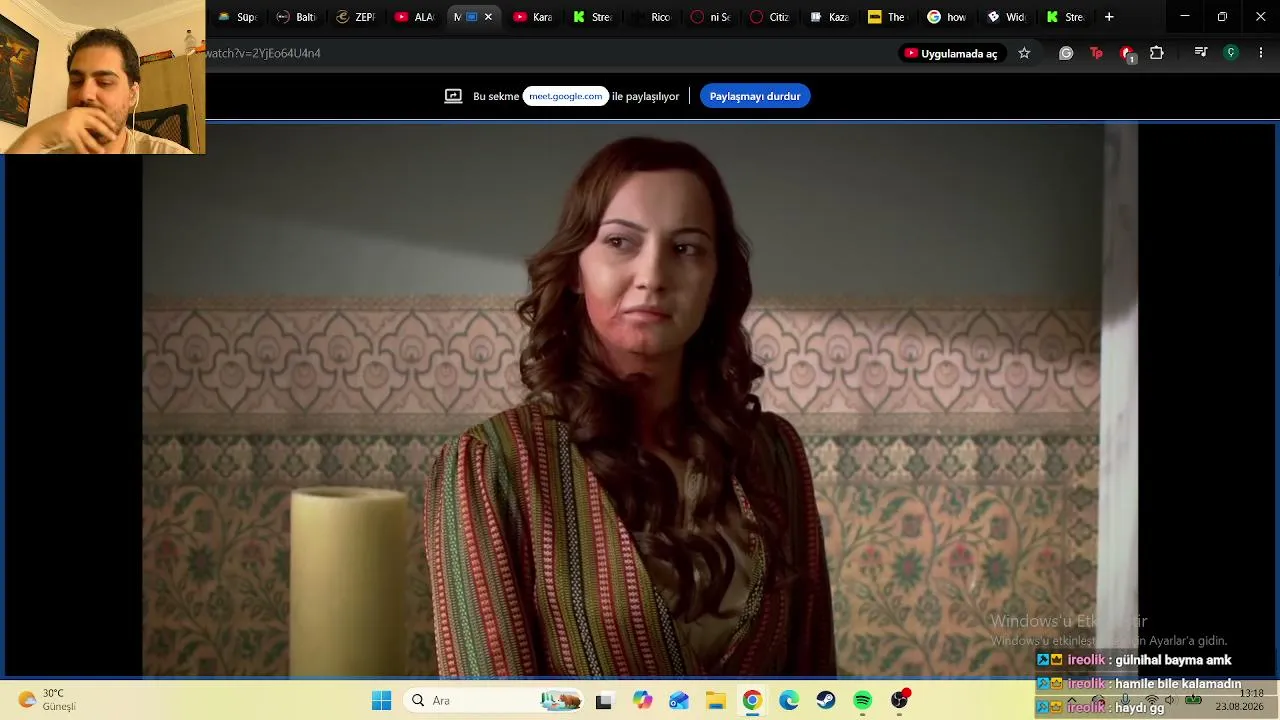Click the tab sharing screen icon

[x=471, y=17]
